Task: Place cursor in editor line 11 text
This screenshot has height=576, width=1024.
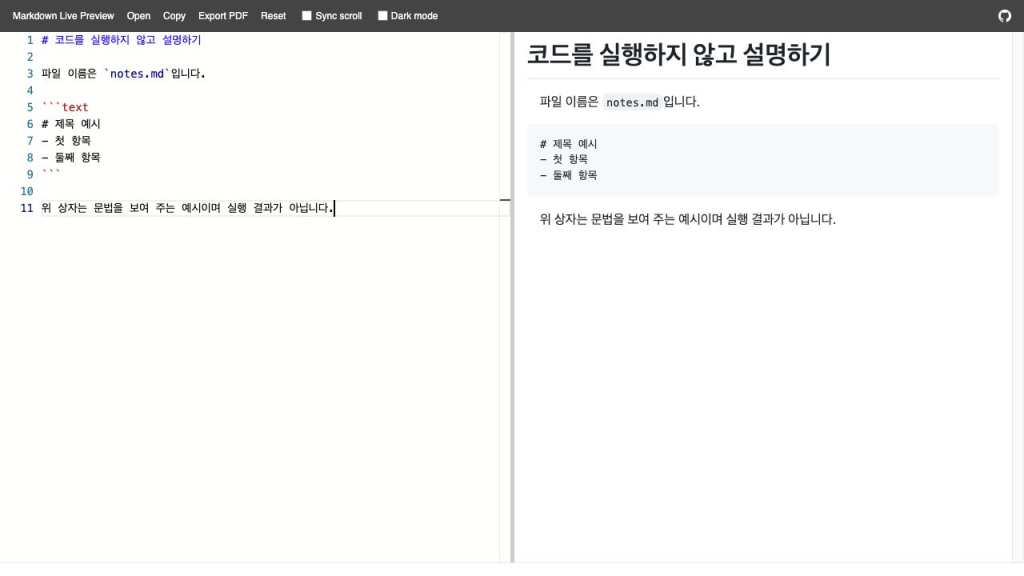Action: point(187,208)
